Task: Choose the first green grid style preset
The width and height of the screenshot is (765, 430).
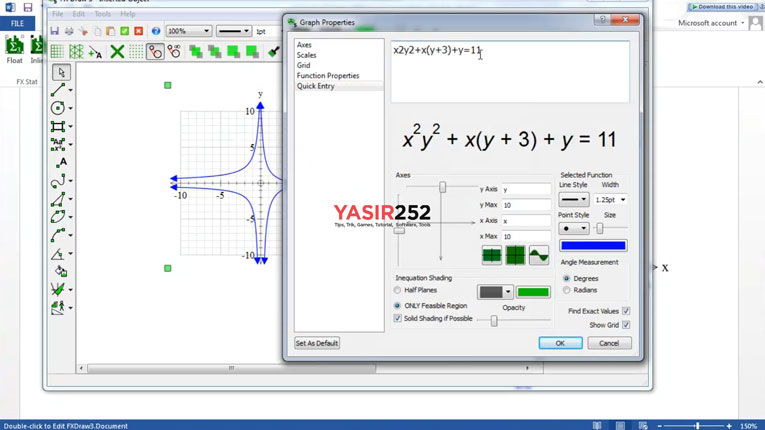Action: coord(492,255)
